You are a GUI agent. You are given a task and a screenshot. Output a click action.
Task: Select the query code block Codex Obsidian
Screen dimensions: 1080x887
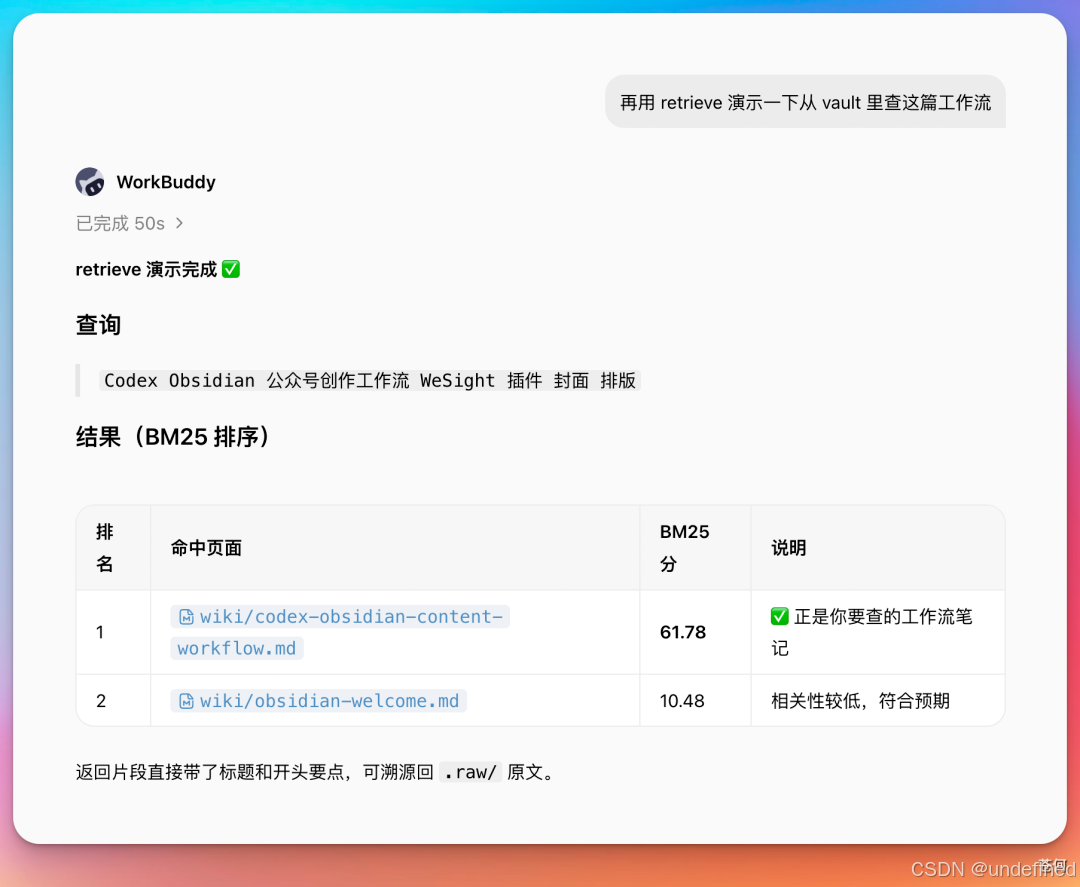[x=370, y=381]
